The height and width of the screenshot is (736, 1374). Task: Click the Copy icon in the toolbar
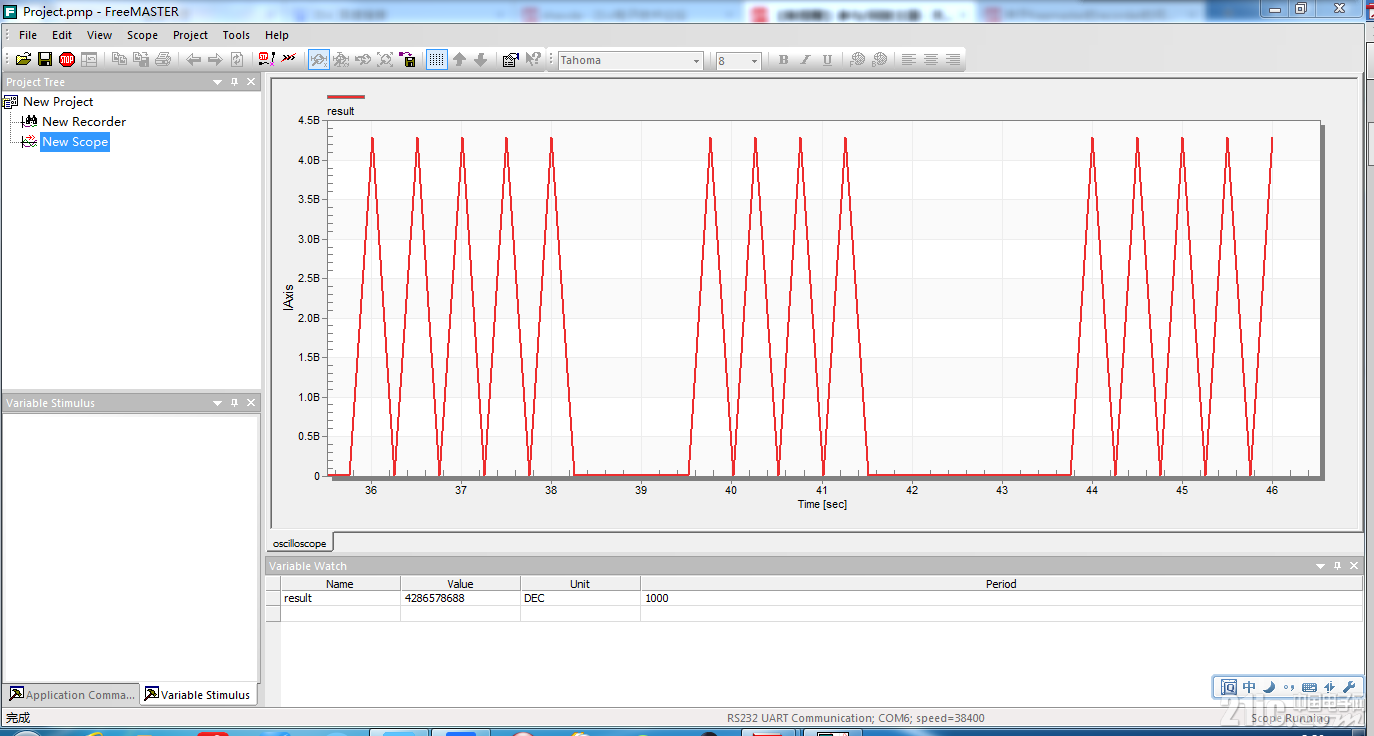click(119, 60)
